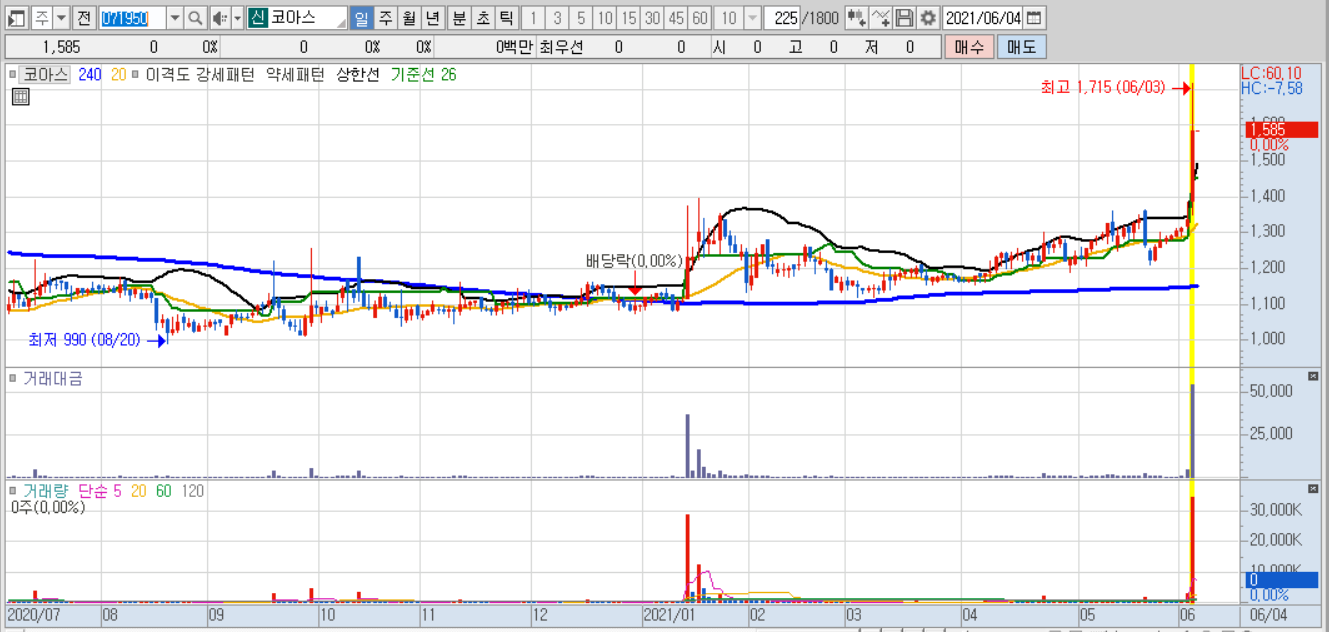
Task: Click the 전 button
Action: point(84,18)
